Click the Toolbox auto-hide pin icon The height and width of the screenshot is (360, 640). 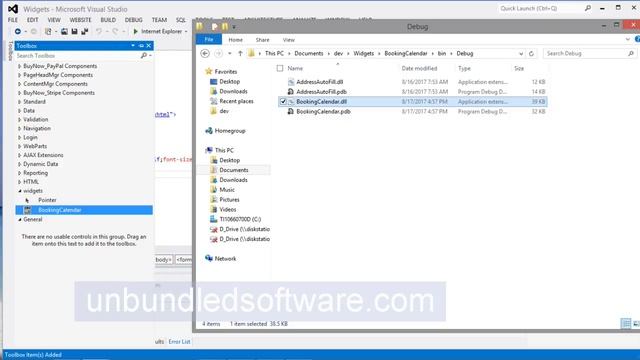(x=141, y=46)
